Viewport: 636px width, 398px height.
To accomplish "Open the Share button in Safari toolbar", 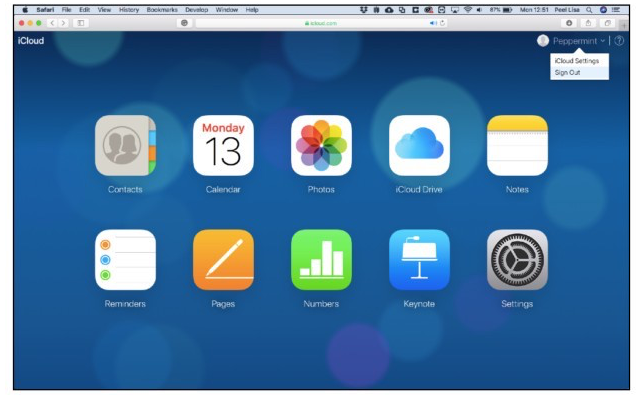I will tap(588, 23).
